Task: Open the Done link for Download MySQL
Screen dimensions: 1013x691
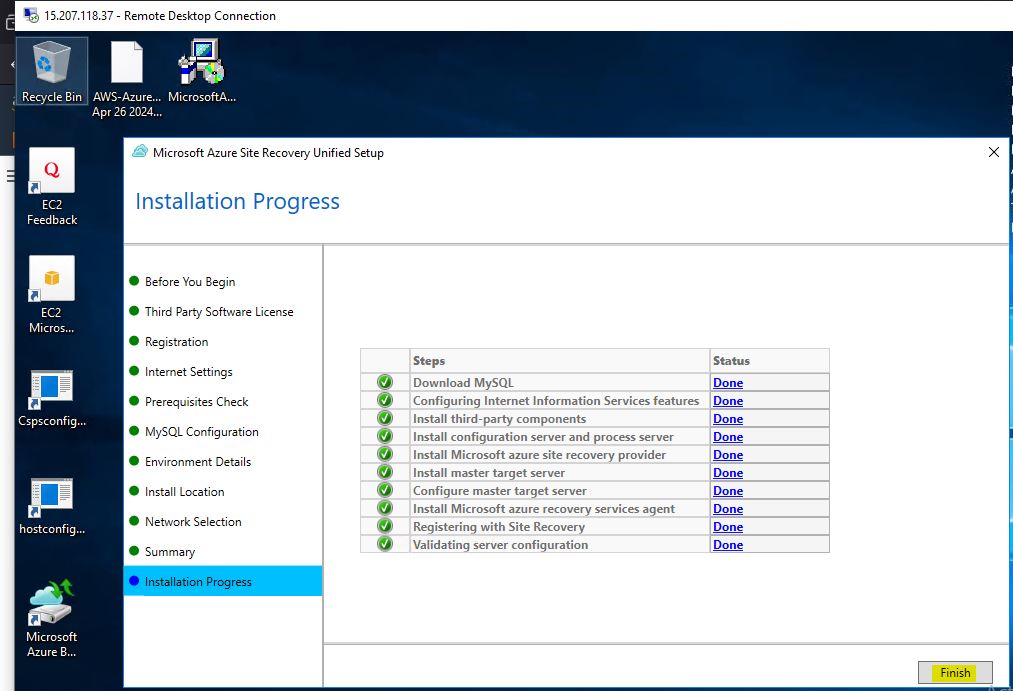Action: (728, 383)
